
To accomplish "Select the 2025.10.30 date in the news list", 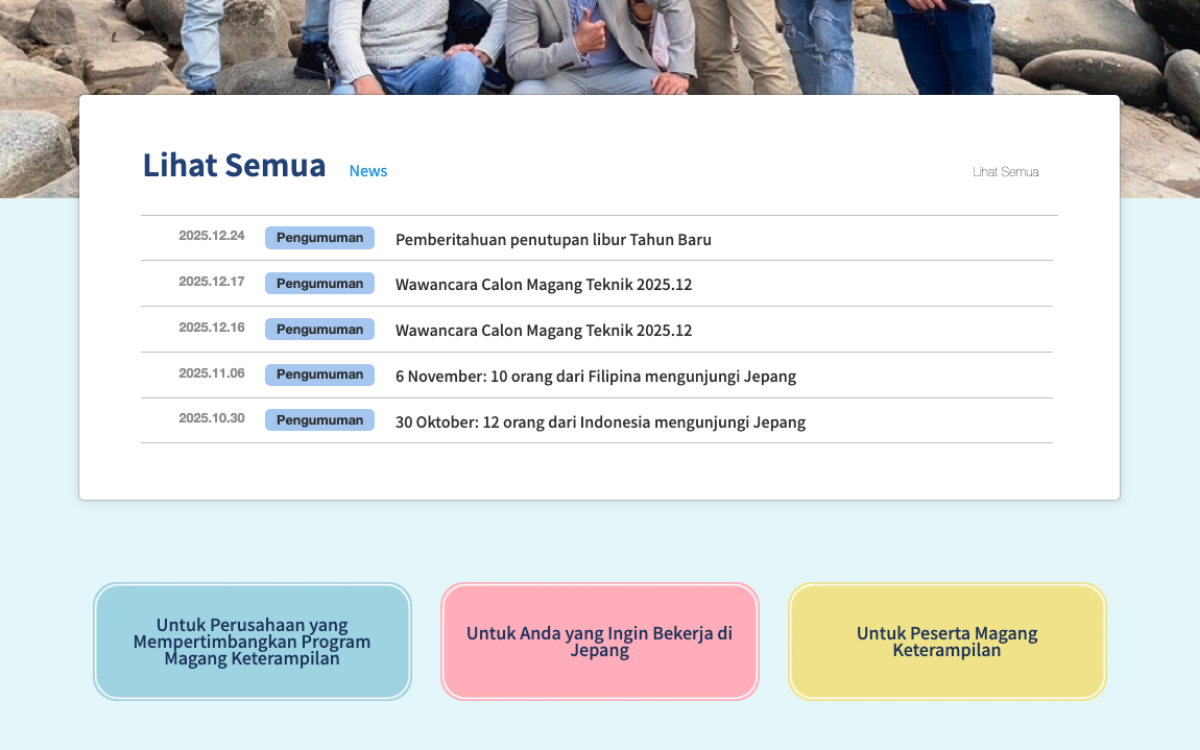I will 211,418.
